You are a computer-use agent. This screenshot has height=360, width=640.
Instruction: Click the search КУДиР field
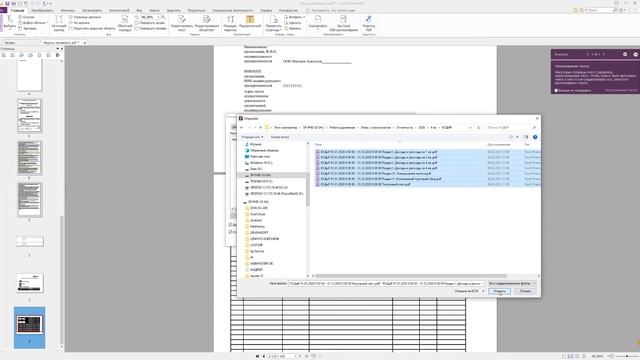click(x=510, y=127)
